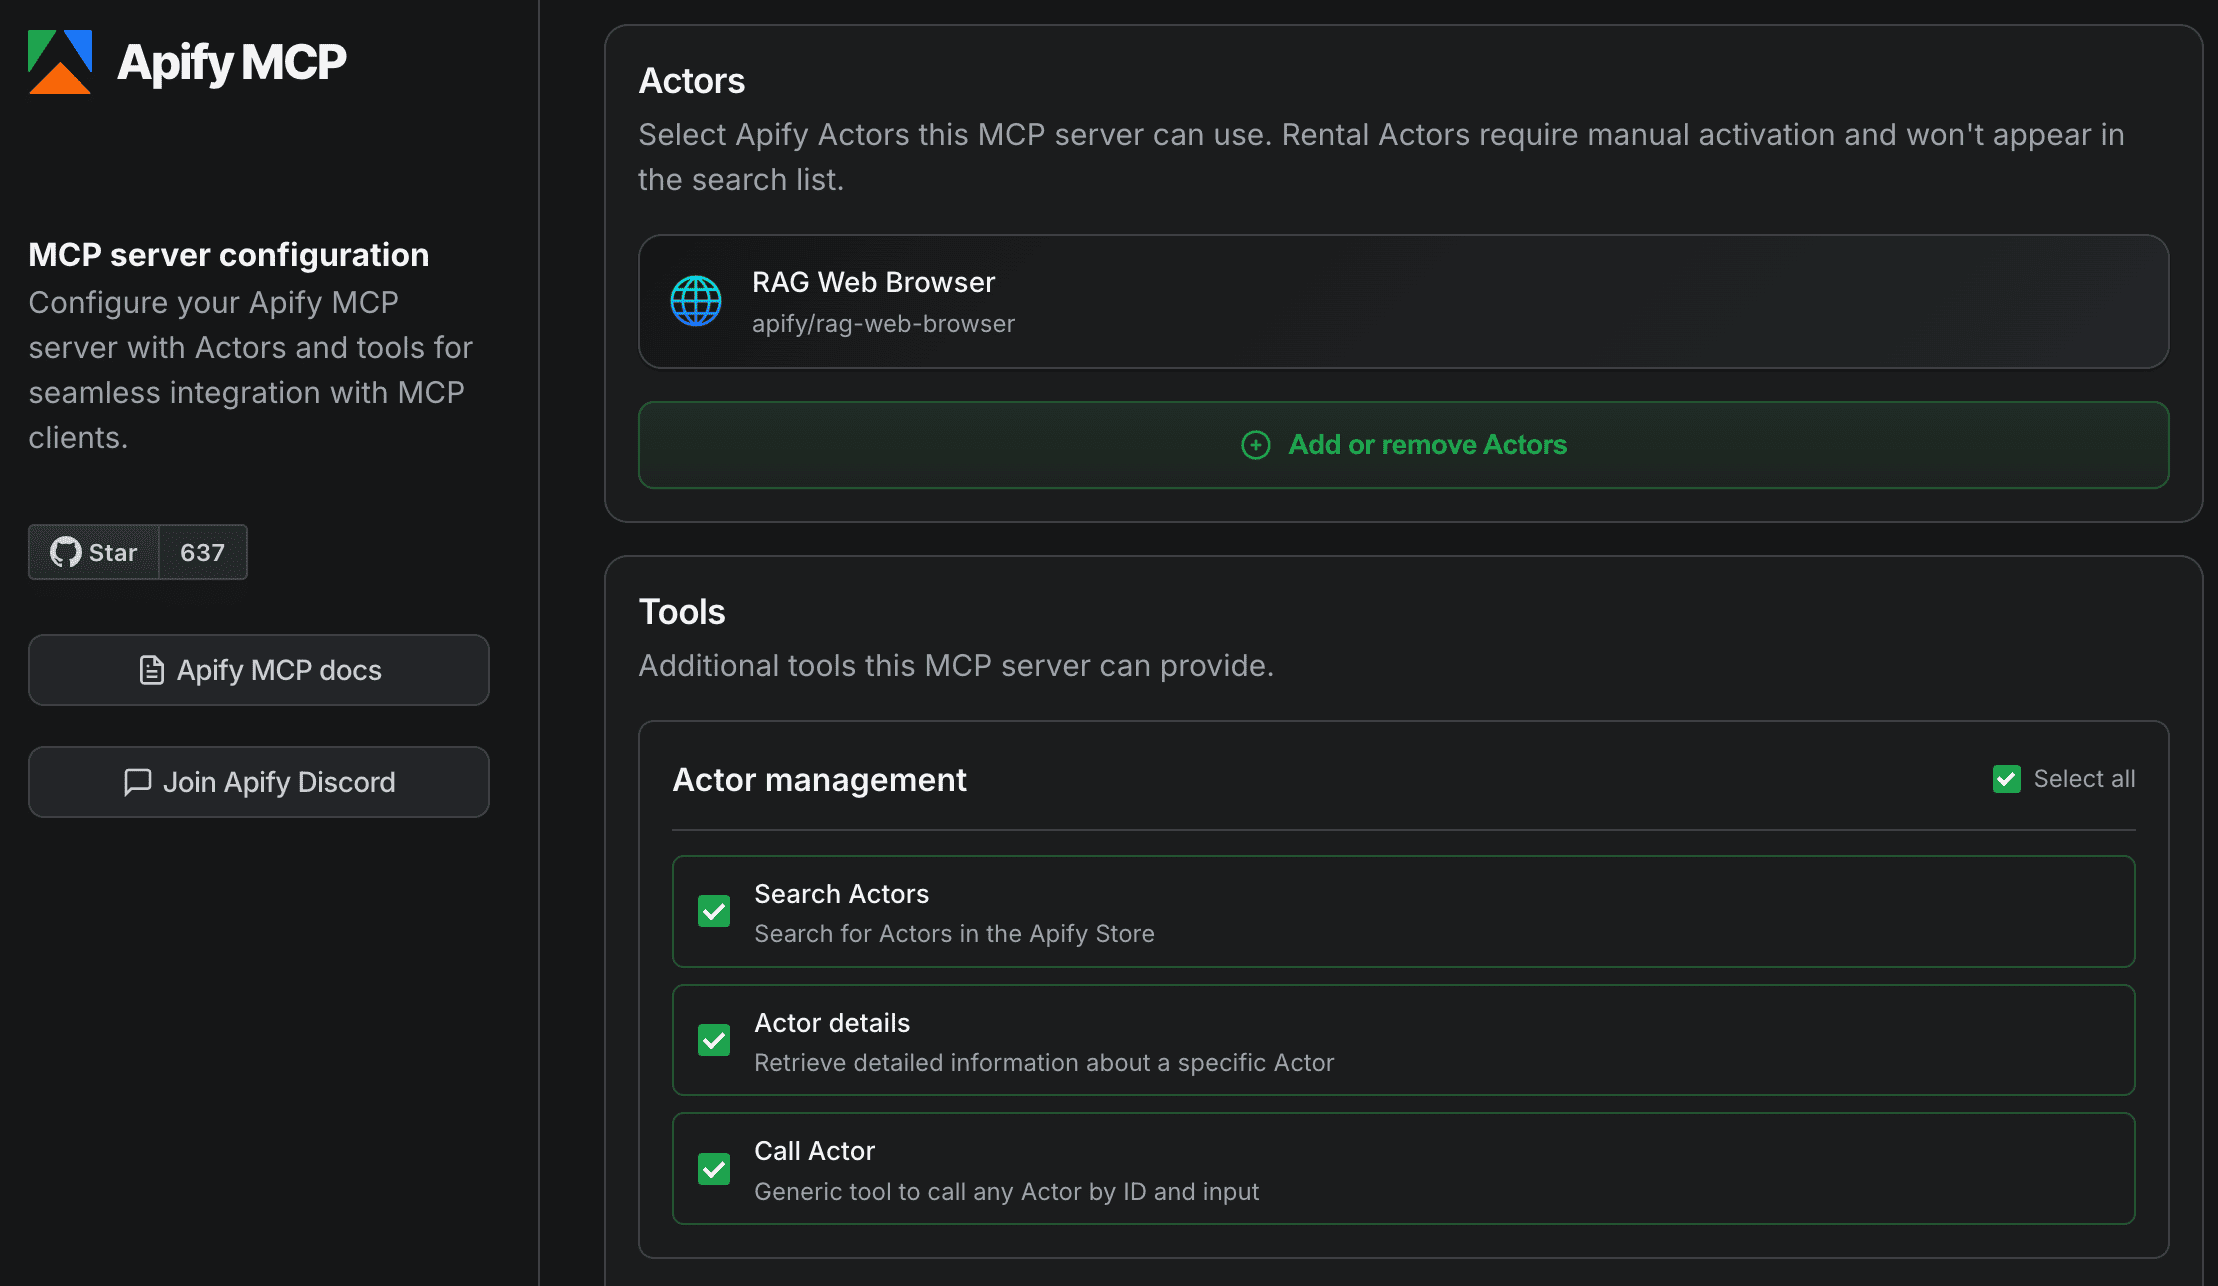Open the Apify MCP docs
The image size is (2218, 1286).
pyautogui.click(x=258, y=670)
